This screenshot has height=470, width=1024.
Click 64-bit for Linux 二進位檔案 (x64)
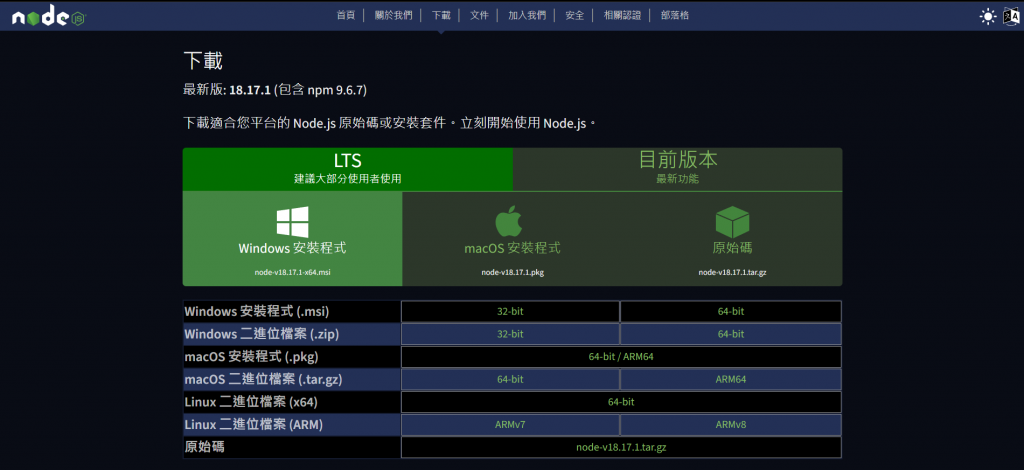pyautogui.click(x=621, y=402)
